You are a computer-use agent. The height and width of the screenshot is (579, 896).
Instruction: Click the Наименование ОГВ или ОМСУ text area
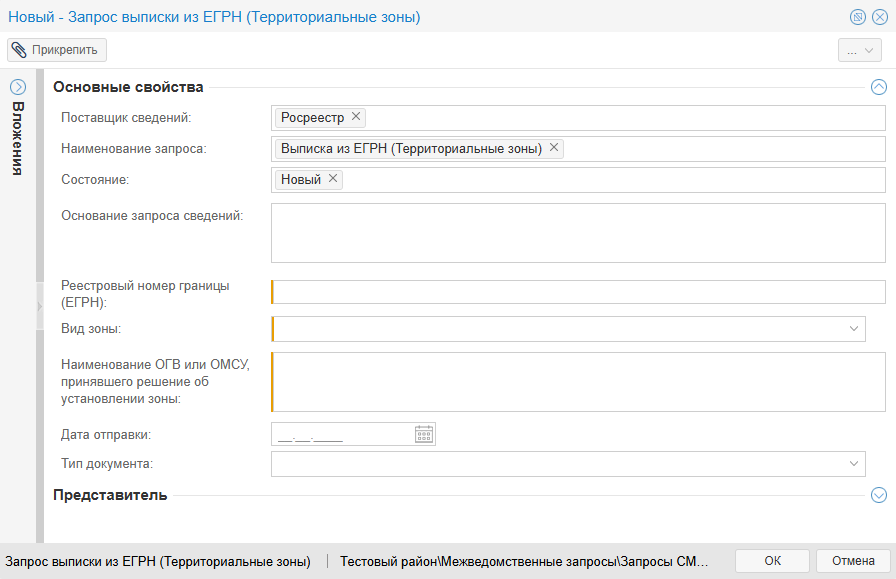point(578,382)
